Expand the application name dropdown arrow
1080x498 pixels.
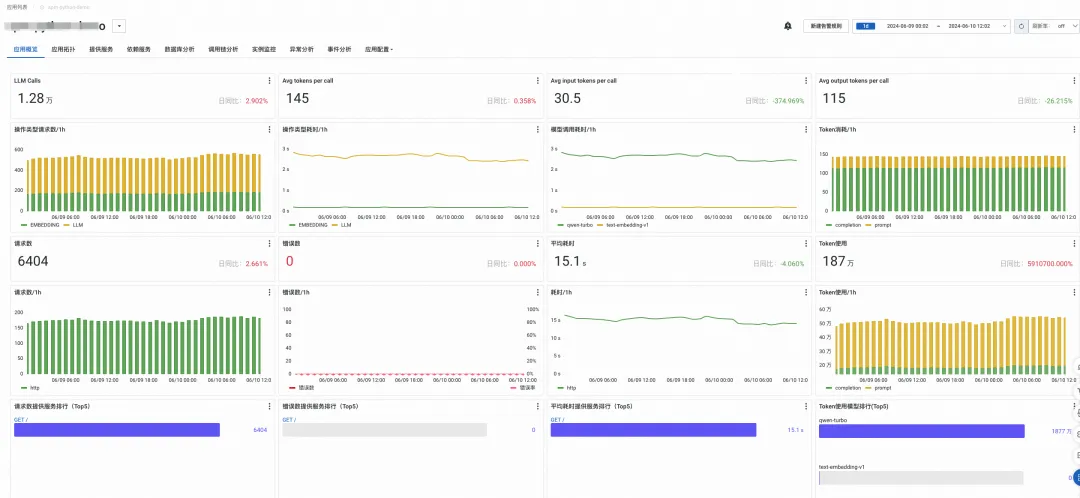118,26
